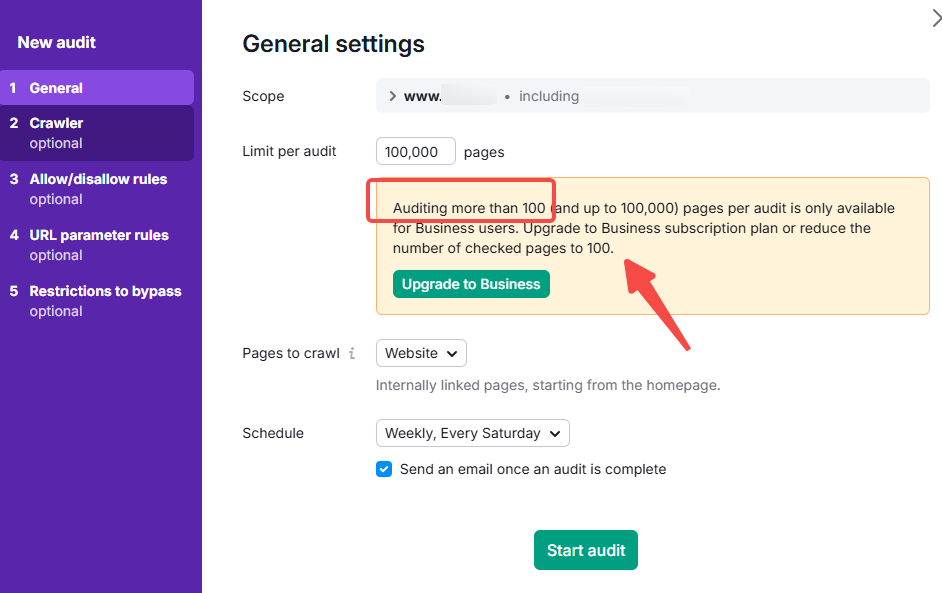Close the New audit dialog
942x593 pixels.
tap(936, 17)
